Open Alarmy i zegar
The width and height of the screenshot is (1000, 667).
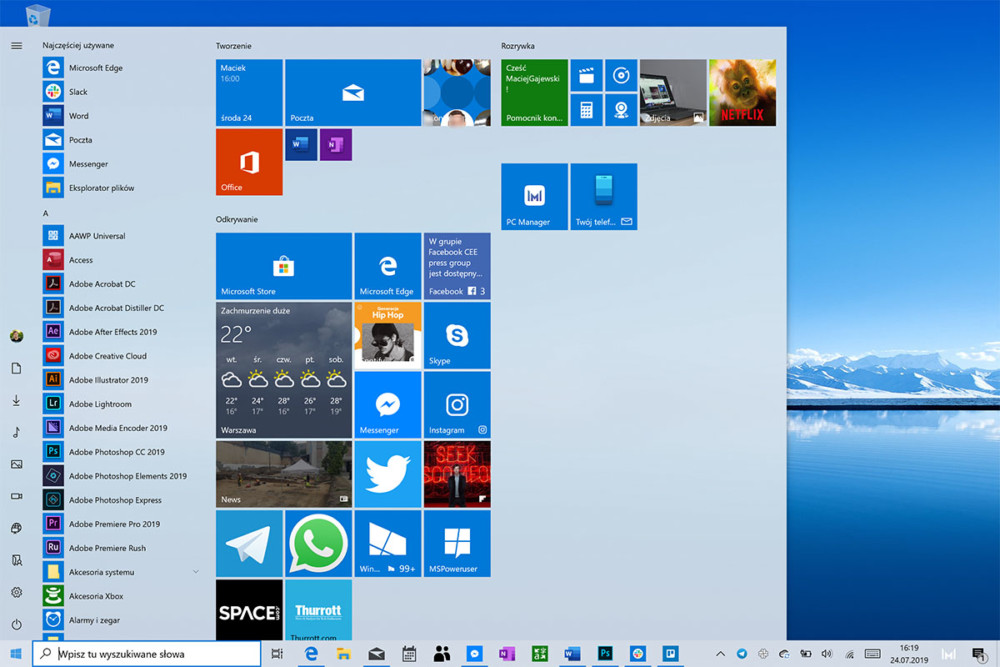coord(121,620)
